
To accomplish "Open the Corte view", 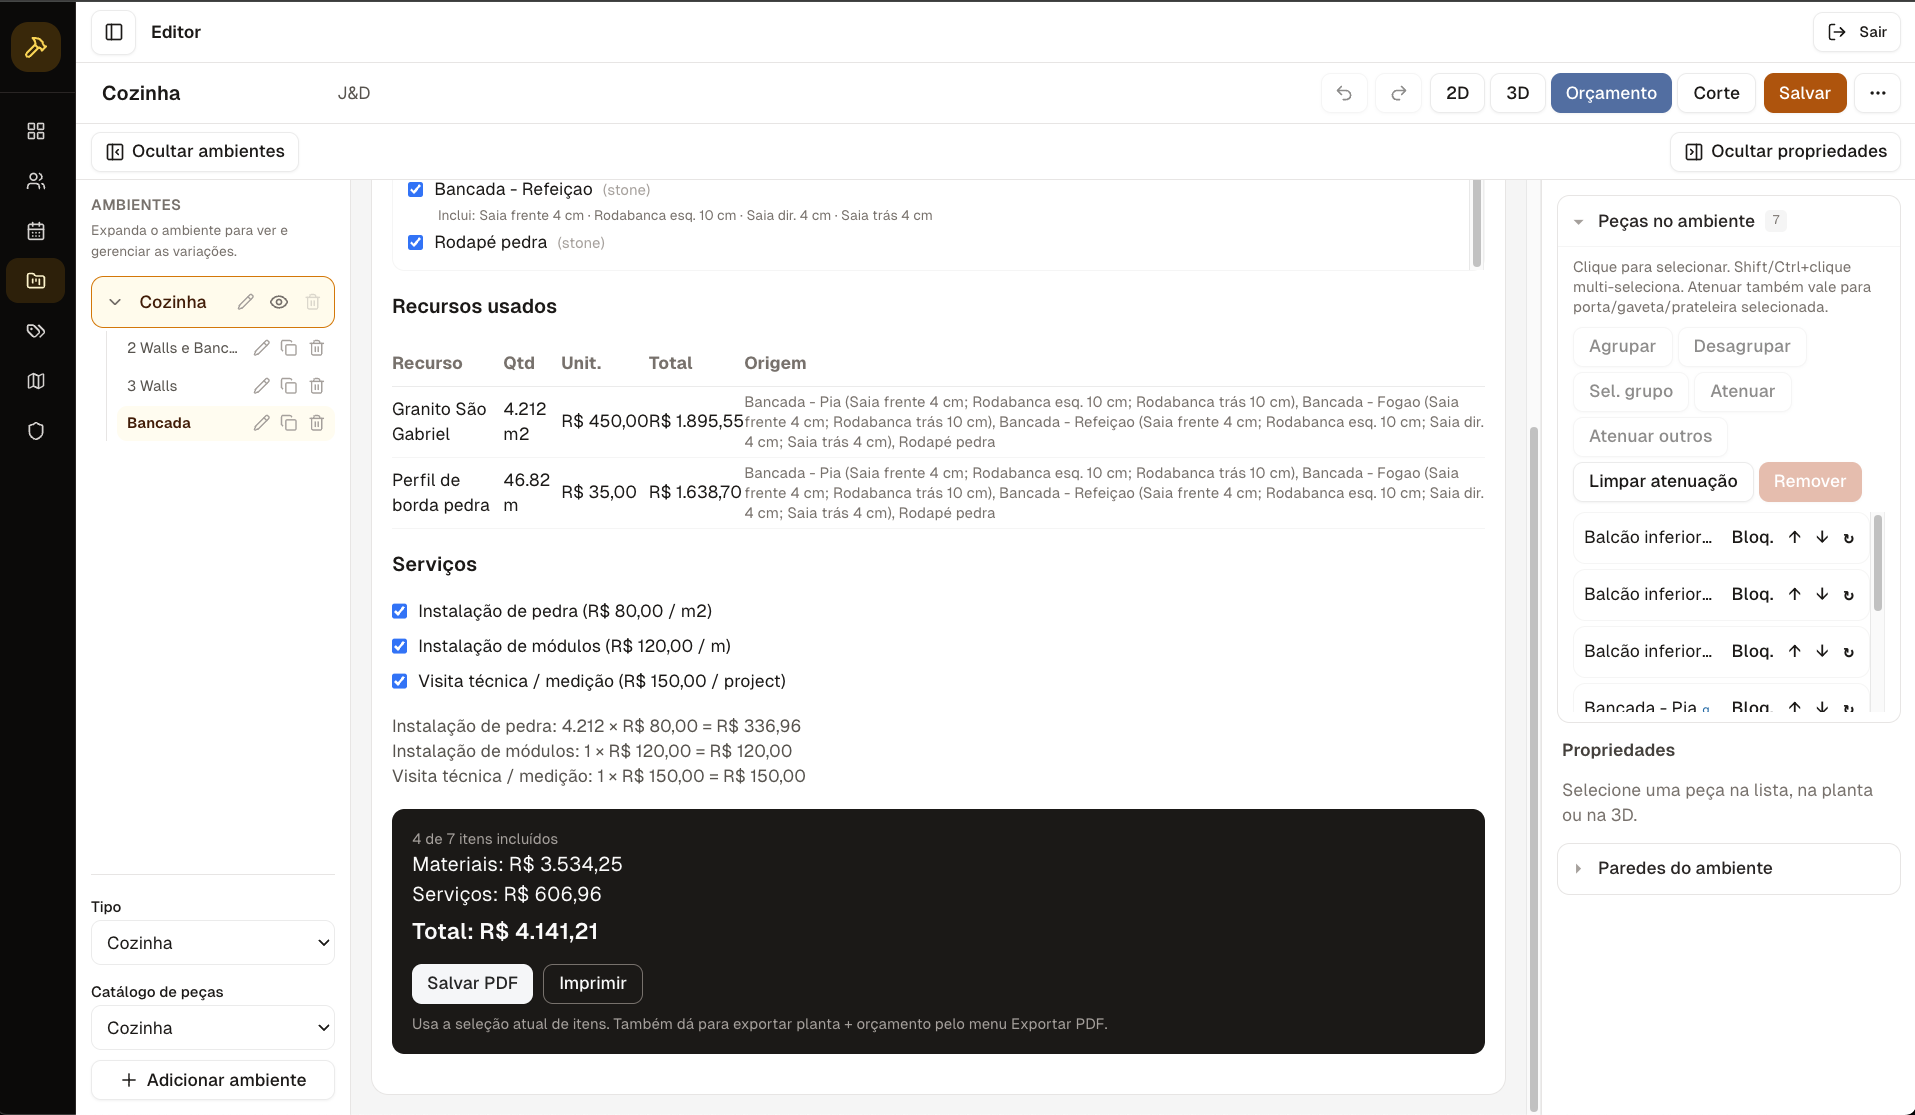I will tap(1716, 93).
